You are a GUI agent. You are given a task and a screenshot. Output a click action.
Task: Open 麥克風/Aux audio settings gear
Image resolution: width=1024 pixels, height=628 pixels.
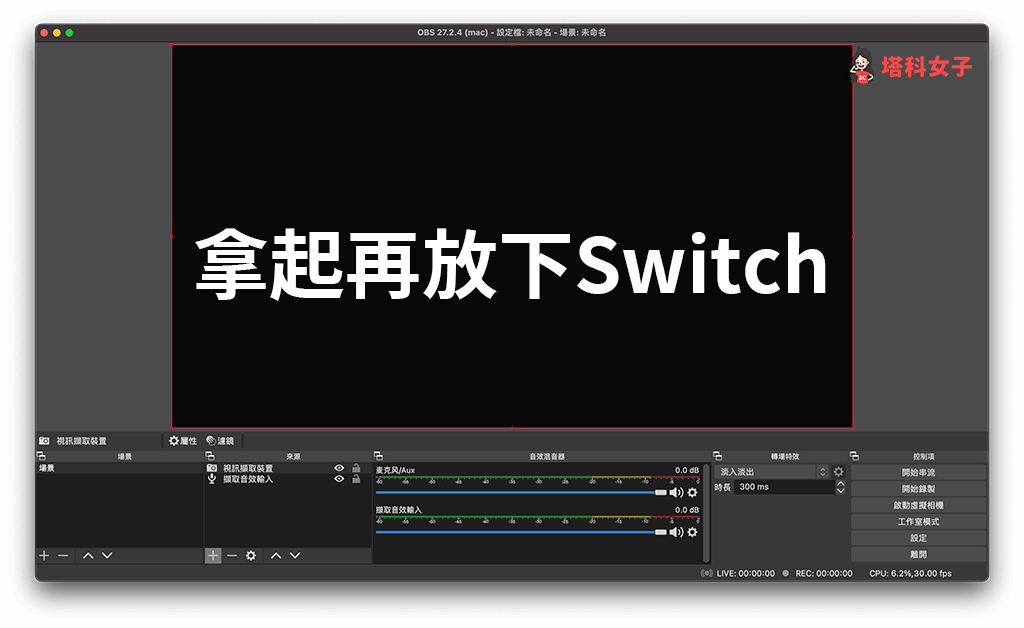692,492
